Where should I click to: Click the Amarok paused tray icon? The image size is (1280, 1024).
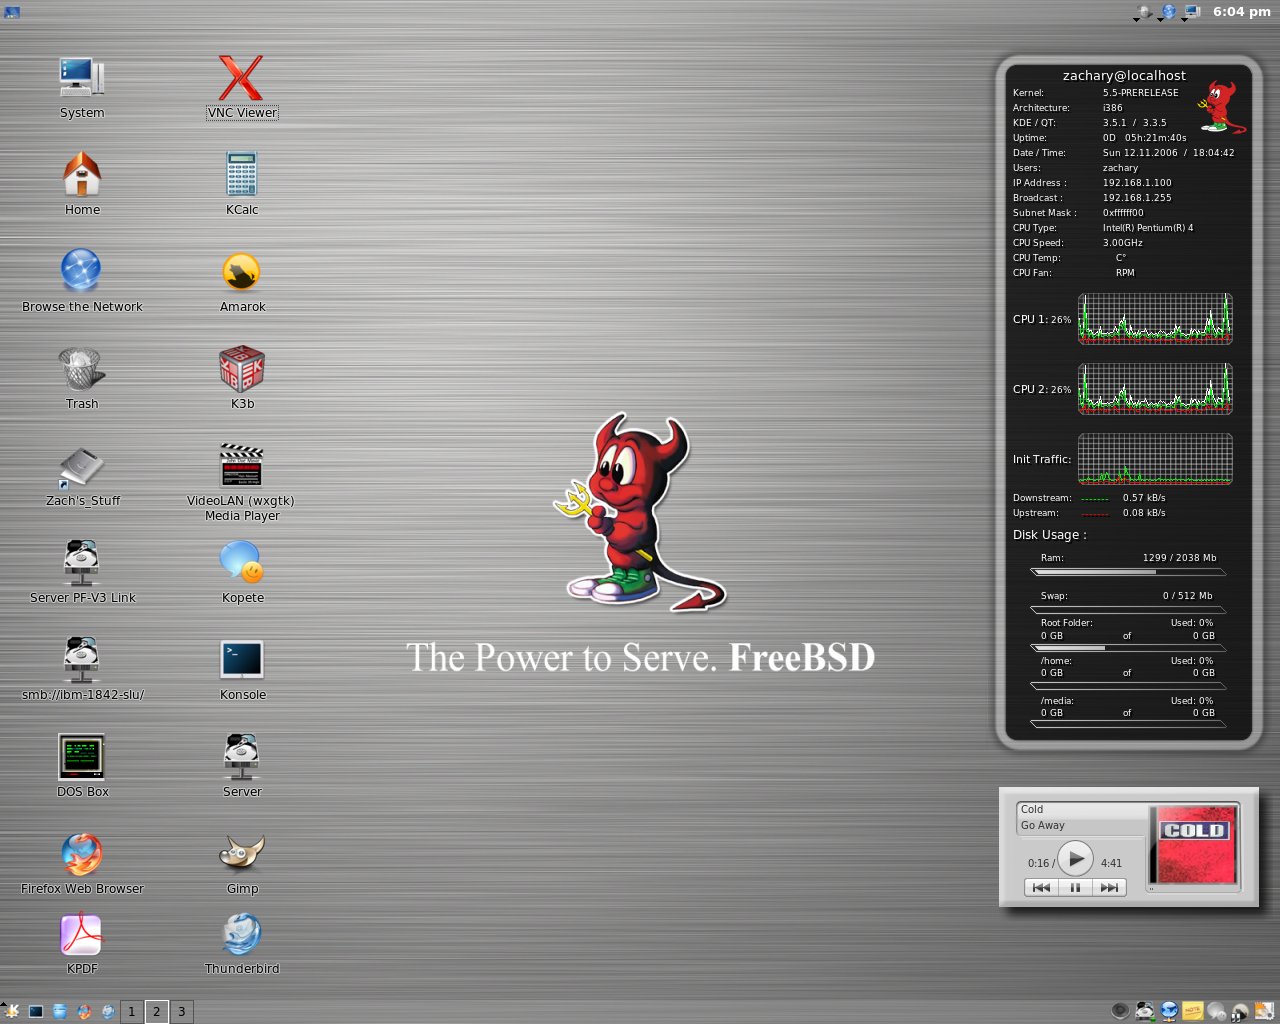[1240, 1012]
